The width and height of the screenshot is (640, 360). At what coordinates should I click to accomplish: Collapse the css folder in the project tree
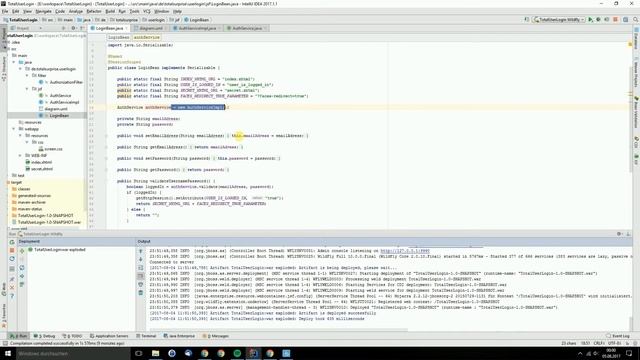[x=27, y=142]
